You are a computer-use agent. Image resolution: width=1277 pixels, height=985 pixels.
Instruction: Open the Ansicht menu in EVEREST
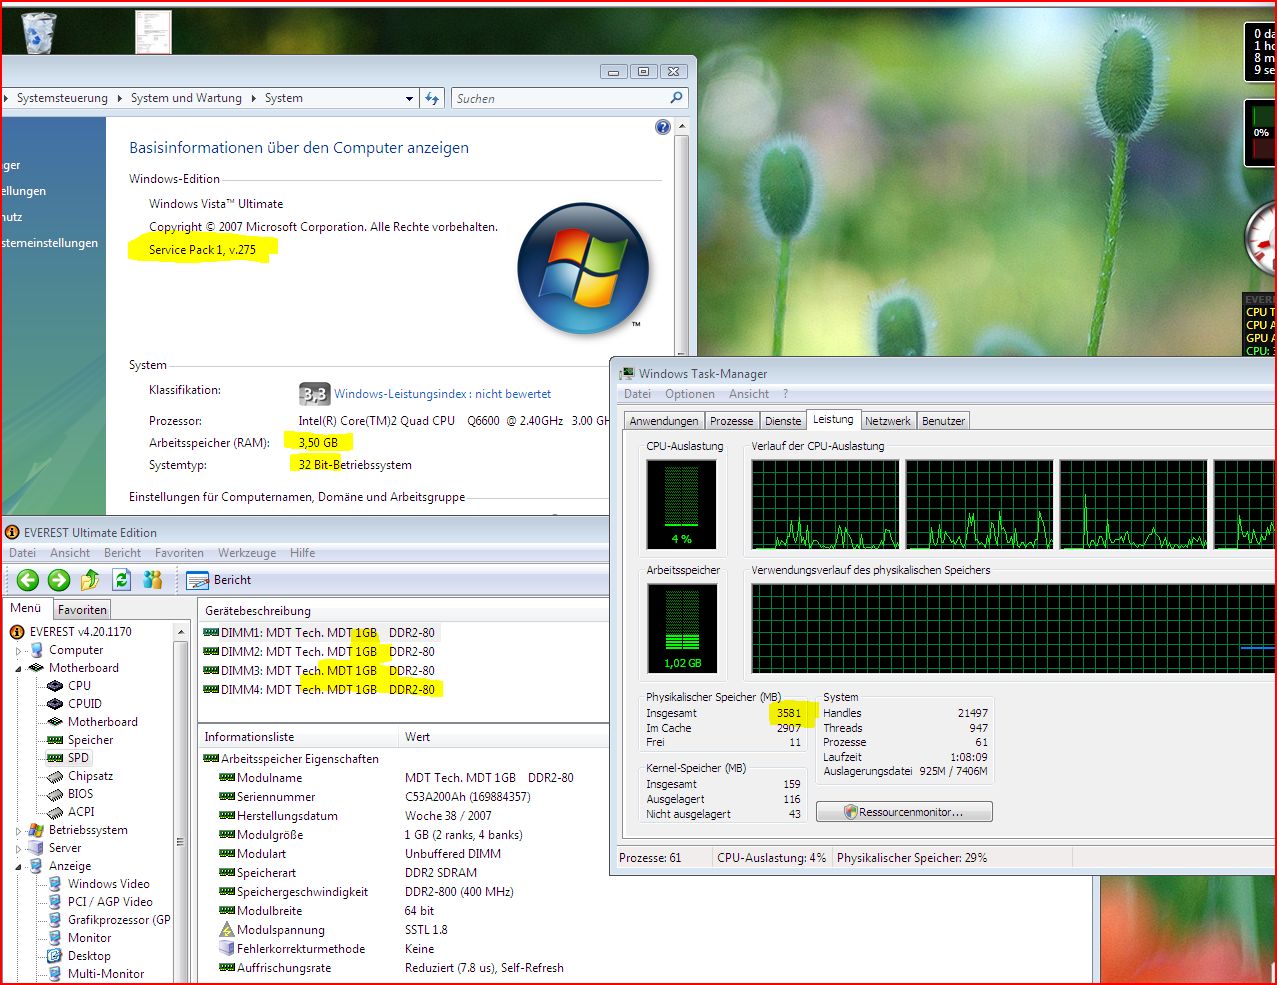pos(70,553)
